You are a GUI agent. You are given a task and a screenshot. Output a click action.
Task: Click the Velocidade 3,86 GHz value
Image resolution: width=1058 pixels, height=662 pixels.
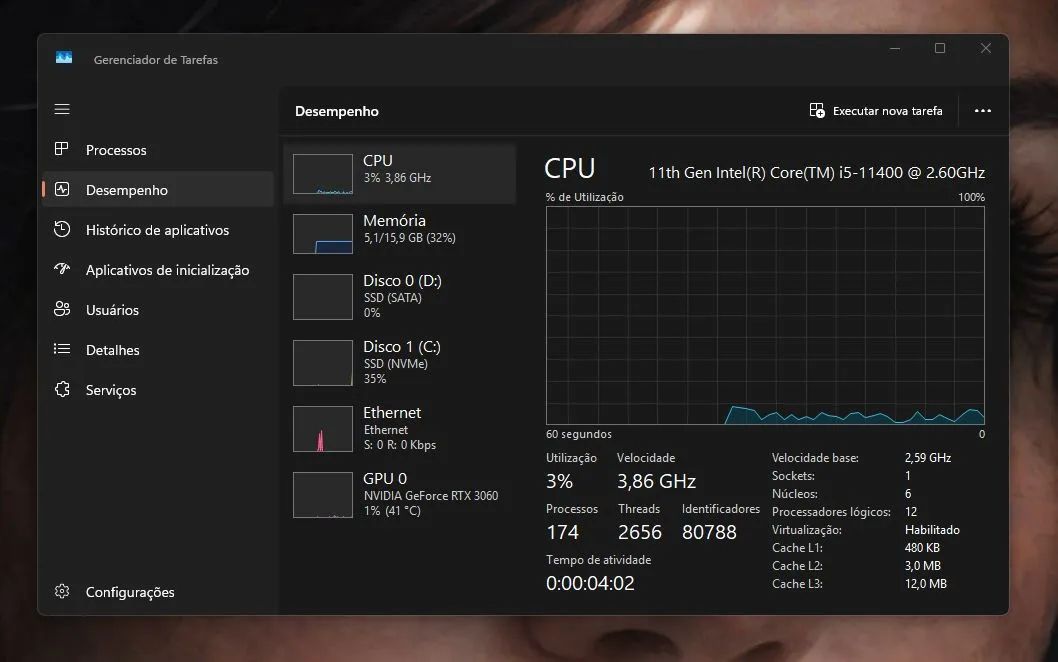(656, 481)
